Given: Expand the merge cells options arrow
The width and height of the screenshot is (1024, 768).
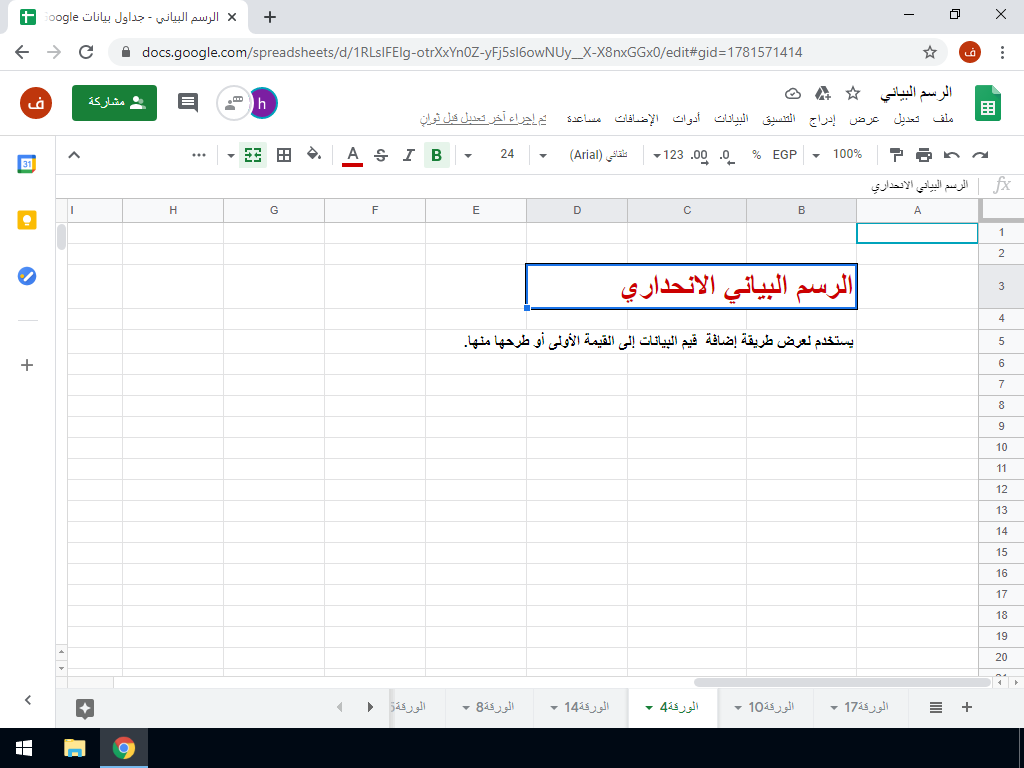Looking at the screenshot, I should click(x=231, y=155).
